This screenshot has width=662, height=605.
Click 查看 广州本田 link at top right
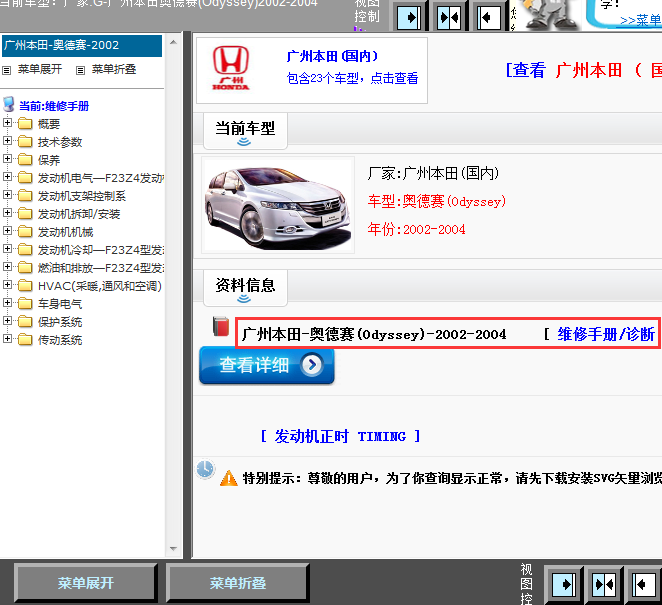(583, 70)
